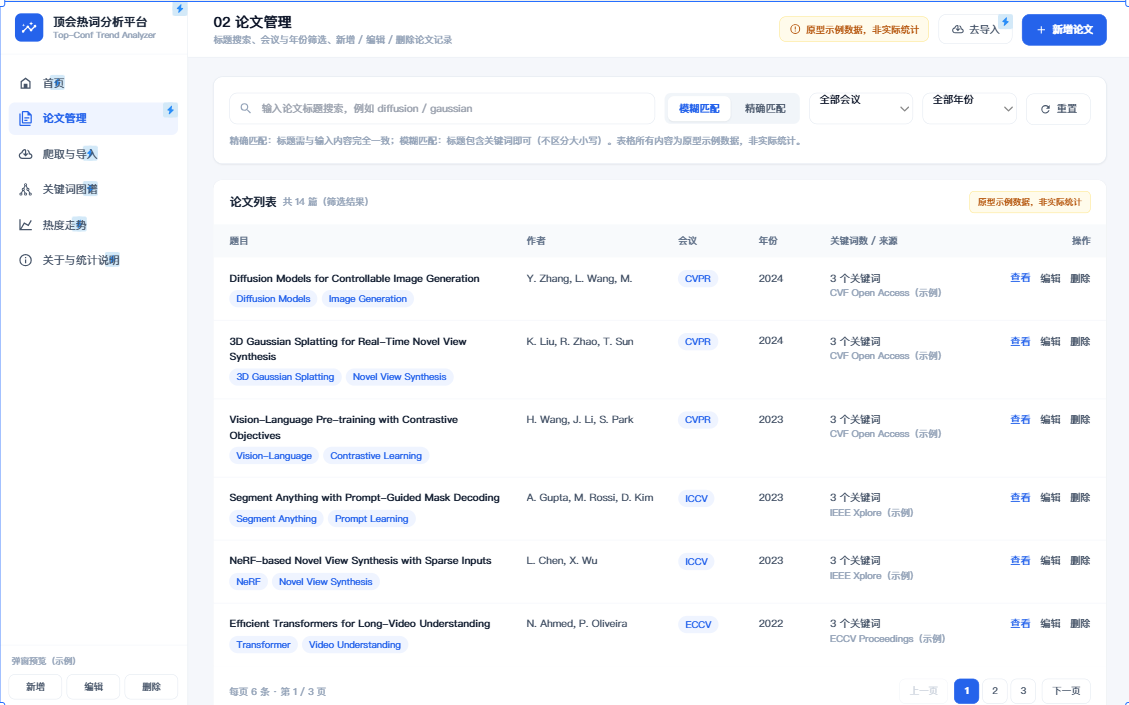The image size is (1129, 705).
Task: Click the 新增 dialog preview button
Action: coord(35,687)
